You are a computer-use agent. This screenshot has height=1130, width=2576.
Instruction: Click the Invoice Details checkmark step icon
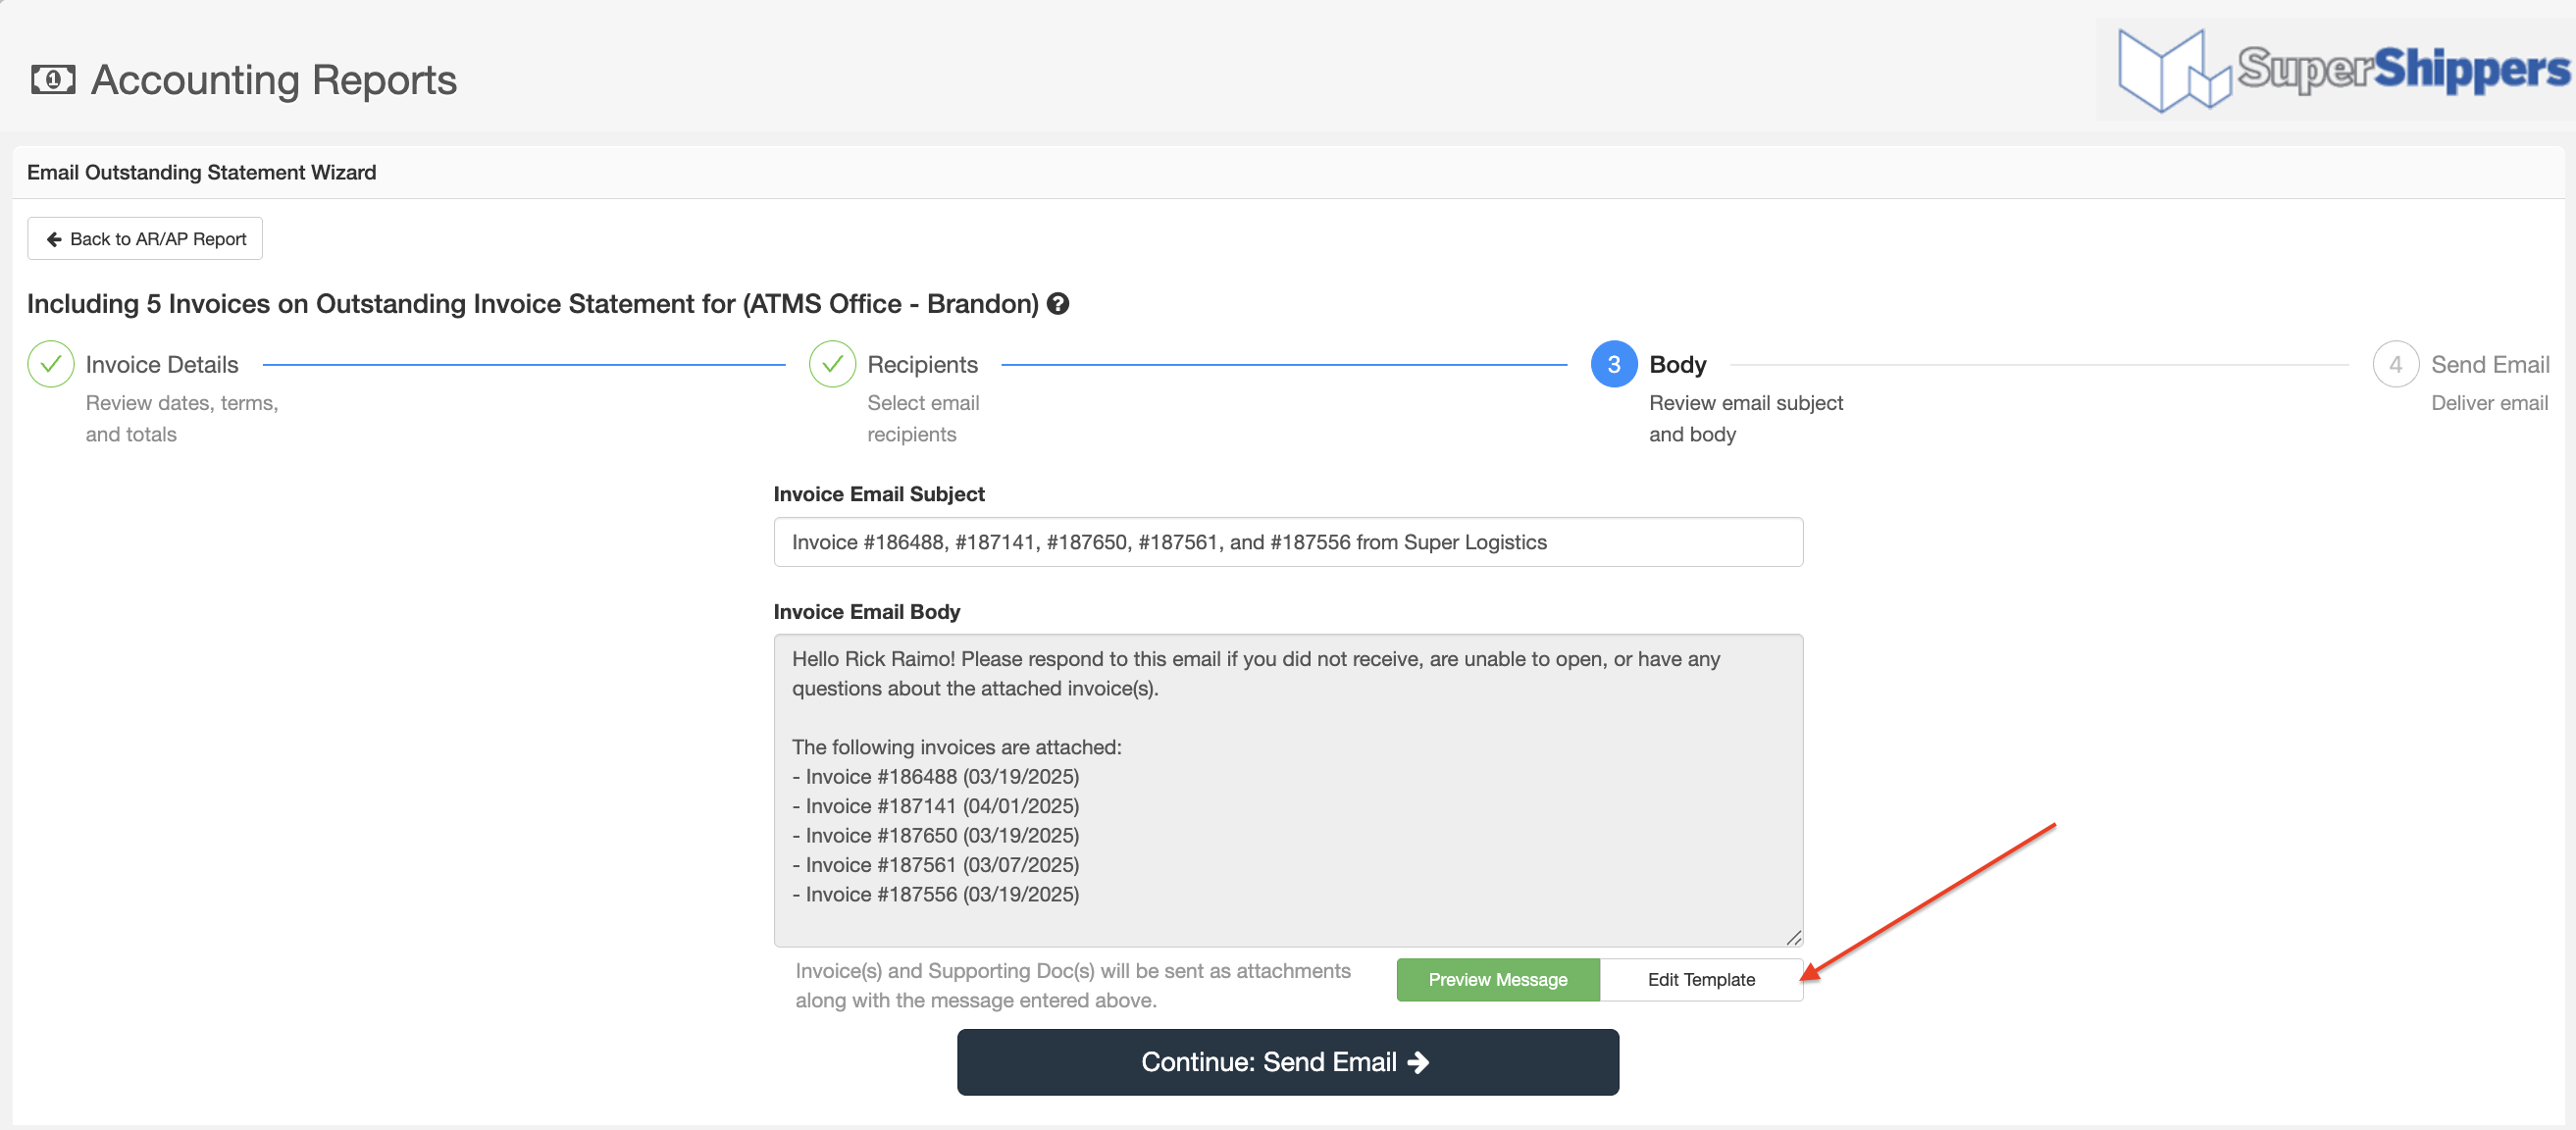[x=51, y=364]
